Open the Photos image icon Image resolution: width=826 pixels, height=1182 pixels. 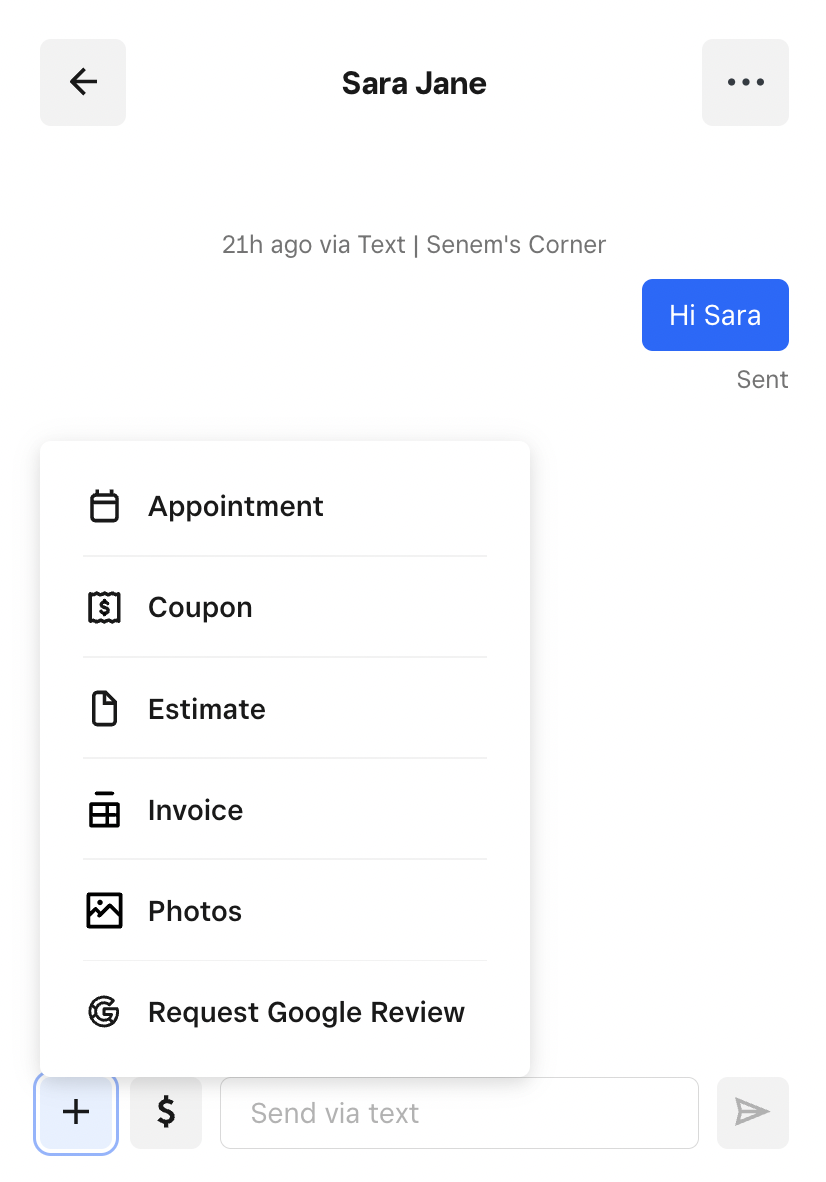coord(104,910)
